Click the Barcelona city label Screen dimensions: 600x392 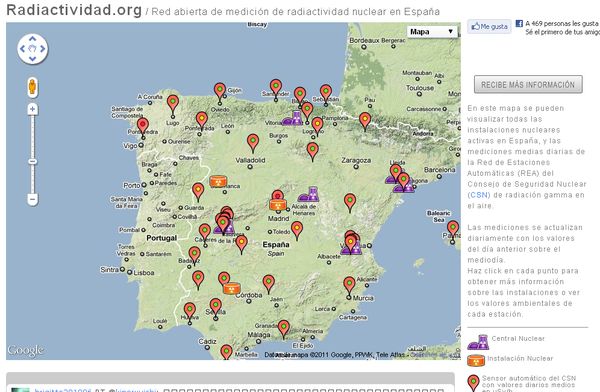click(x=440, y=170)
